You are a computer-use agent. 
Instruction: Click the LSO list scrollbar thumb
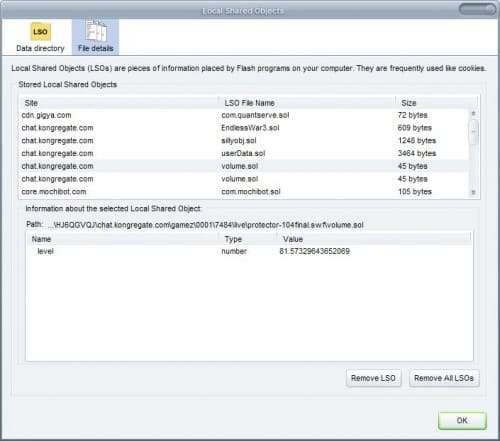(x=473, y=132)
